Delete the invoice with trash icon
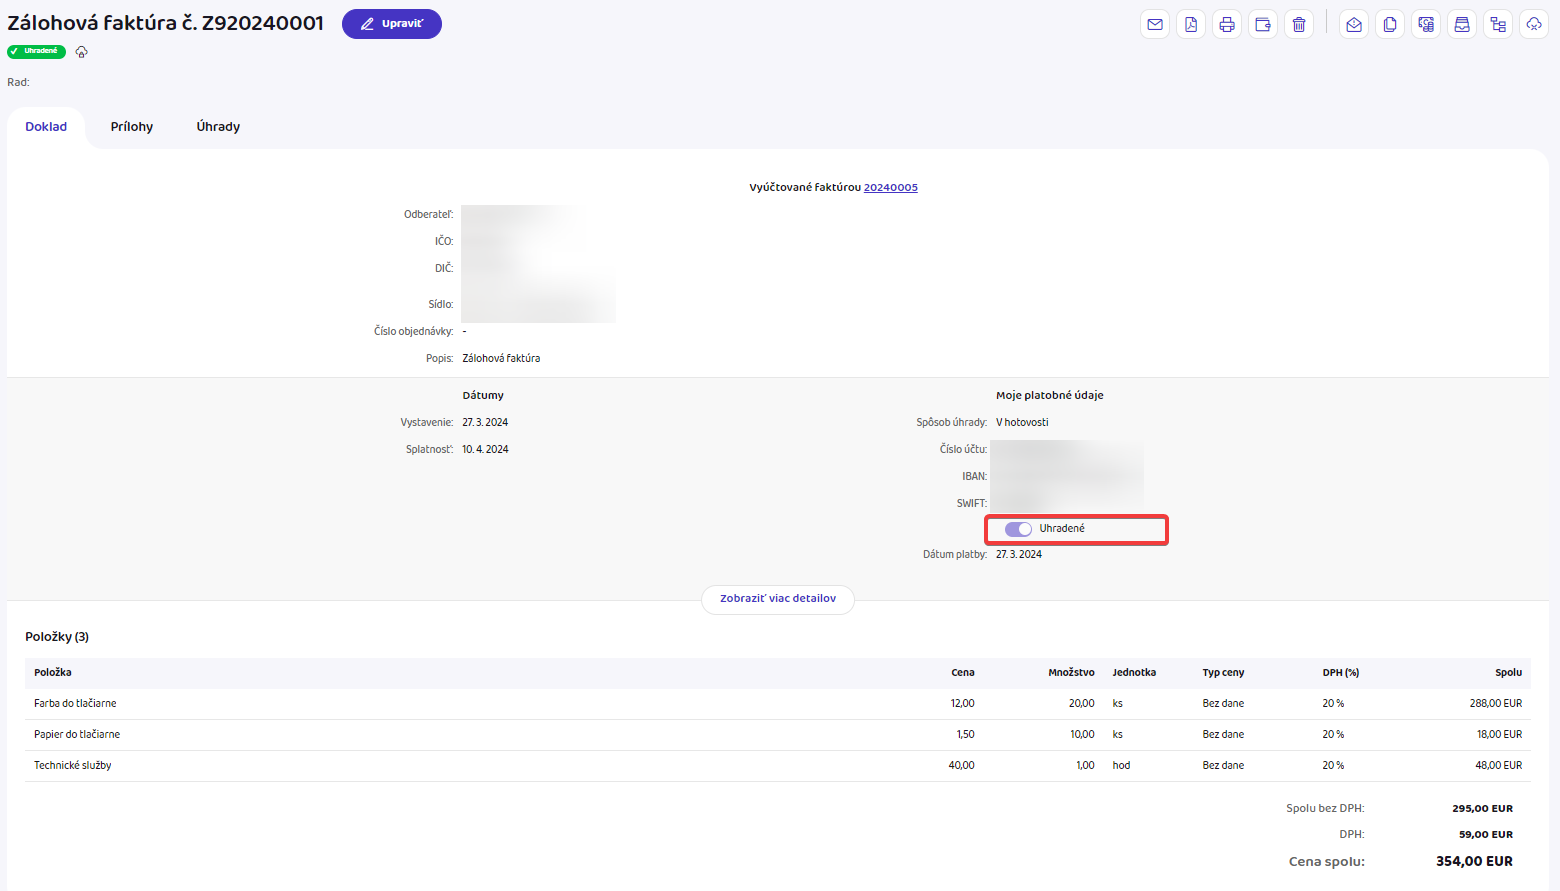 coord(1299,25)
